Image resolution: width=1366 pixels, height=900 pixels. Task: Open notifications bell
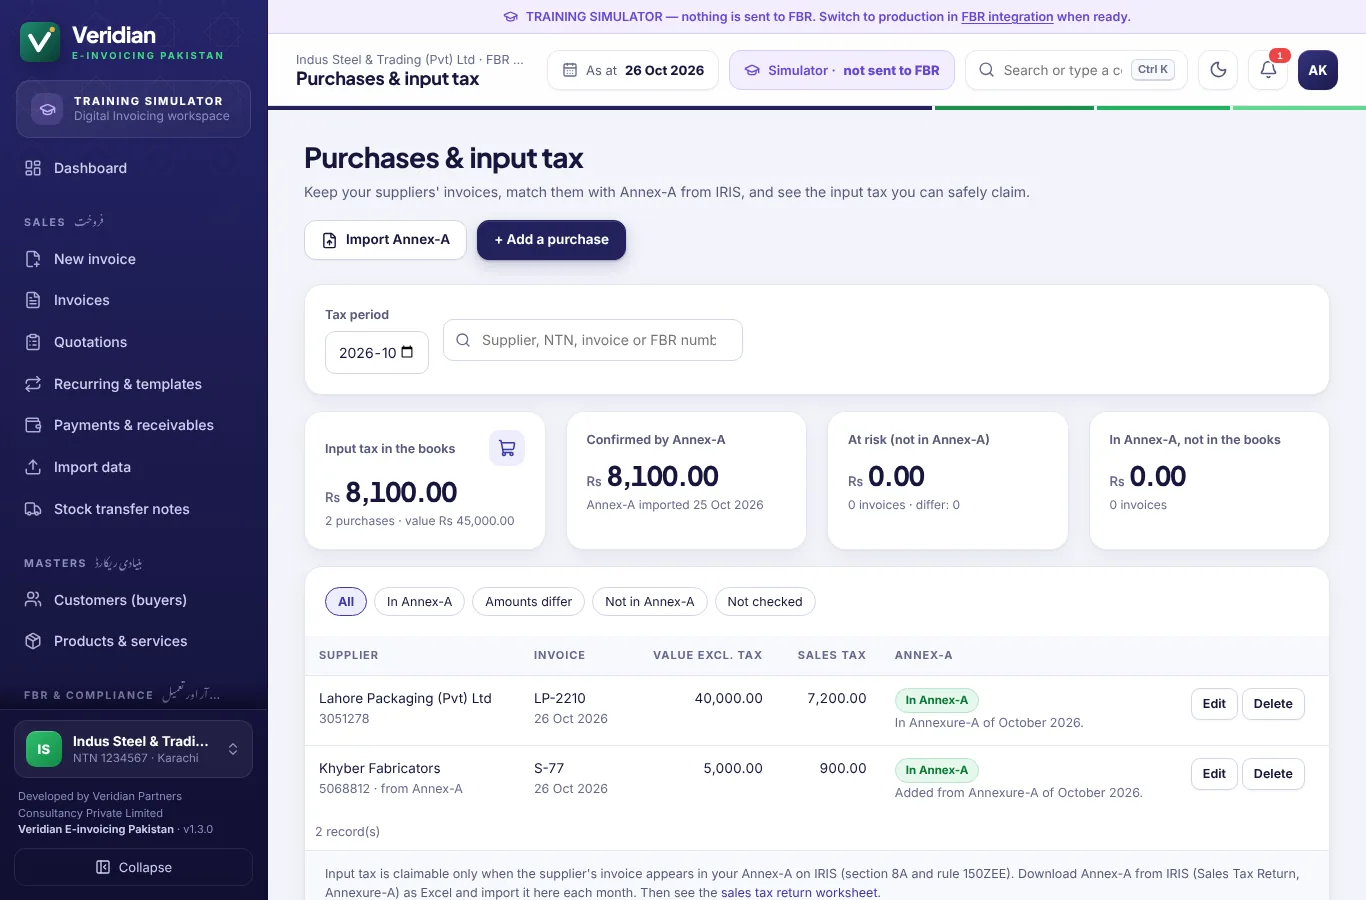pyautogui.click(x=1268, y=70)
